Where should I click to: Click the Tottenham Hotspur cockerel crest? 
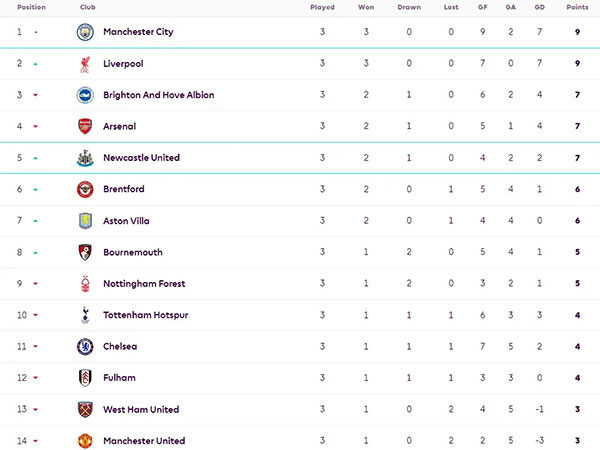click(85, 315)
